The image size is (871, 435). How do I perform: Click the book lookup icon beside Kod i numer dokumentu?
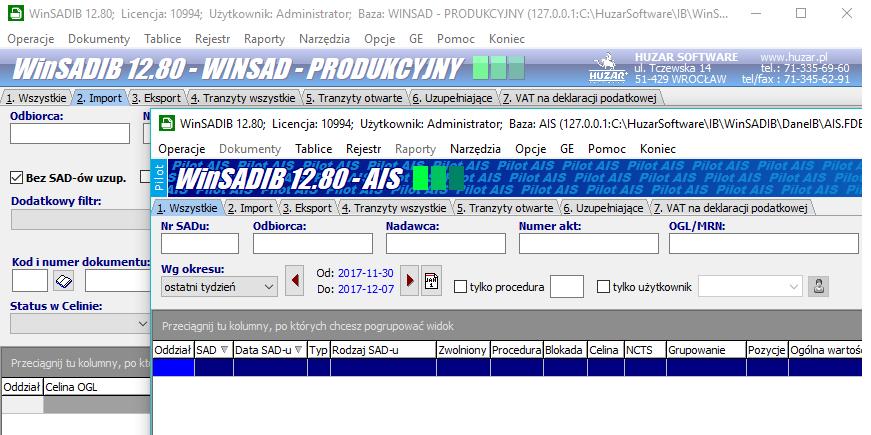coord(64,282)
